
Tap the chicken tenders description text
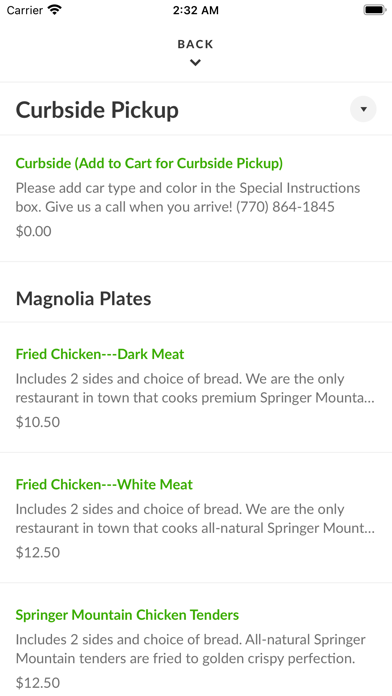click(191, 649)
